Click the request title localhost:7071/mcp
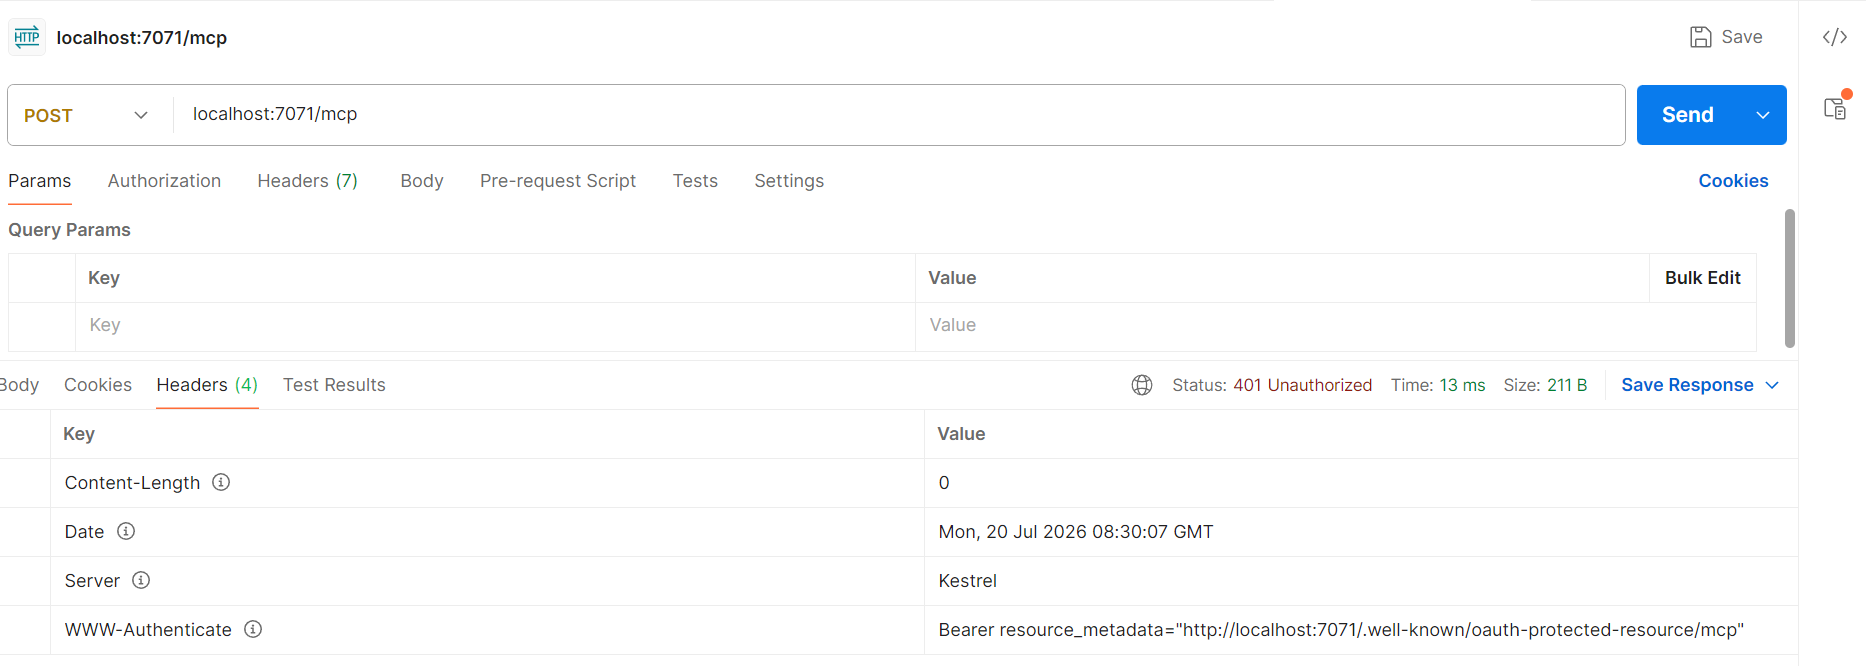 tap(142, 38)
